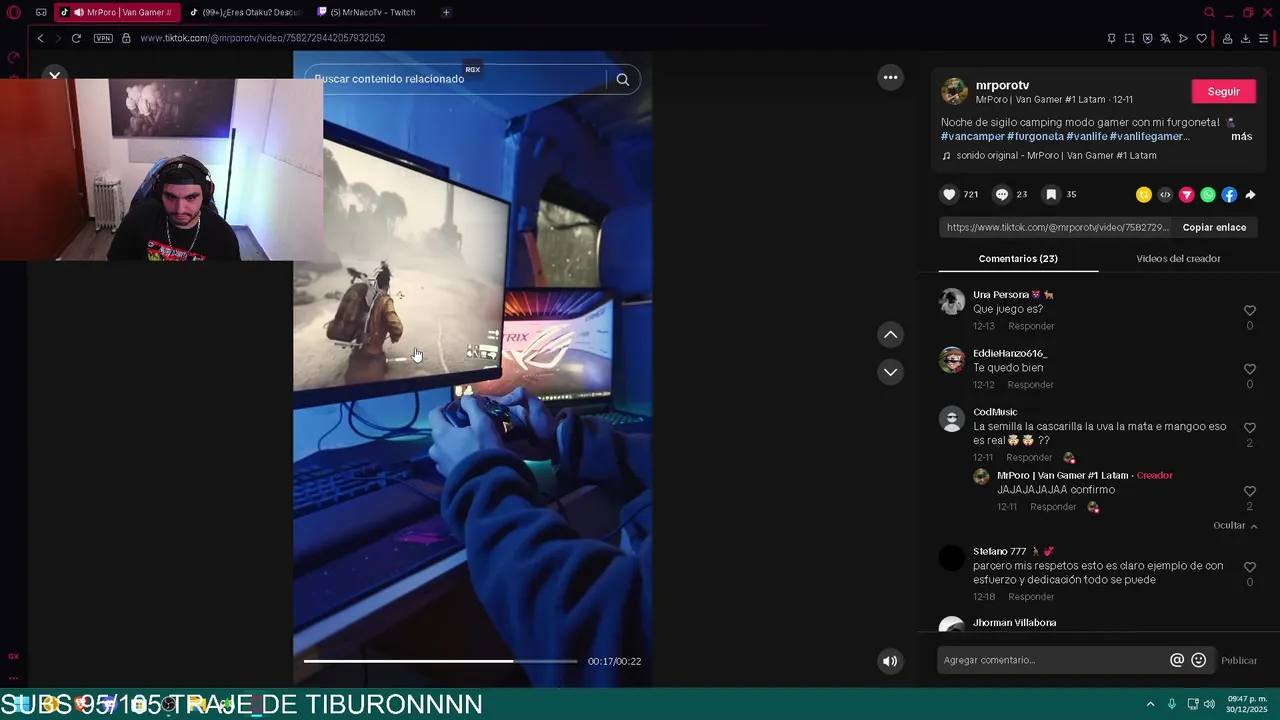
Task: Mute the video with speaker button
Action: coord(890,661)
